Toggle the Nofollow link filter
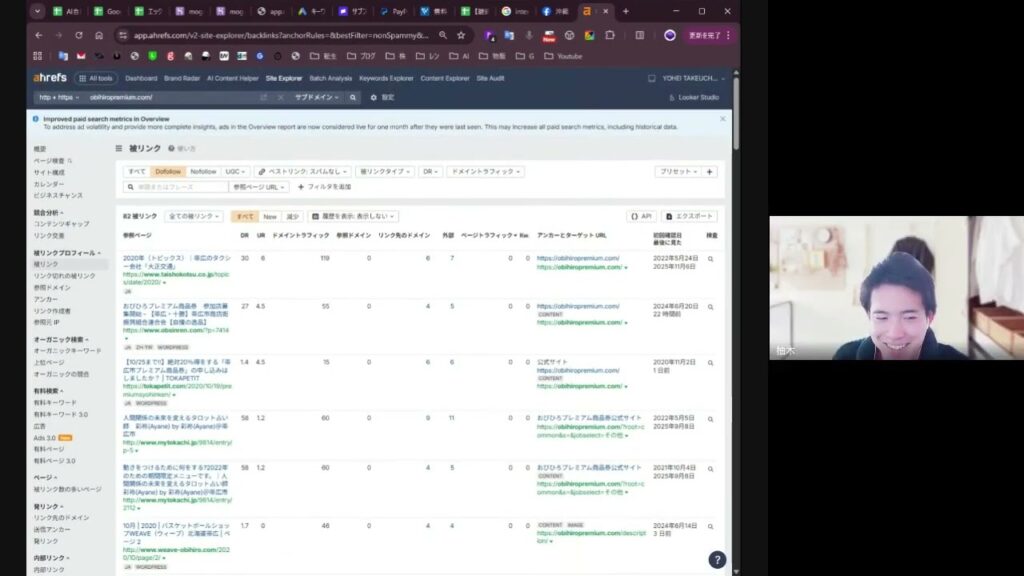Viewport: 1024px width, 576px height. pos(203,171)
